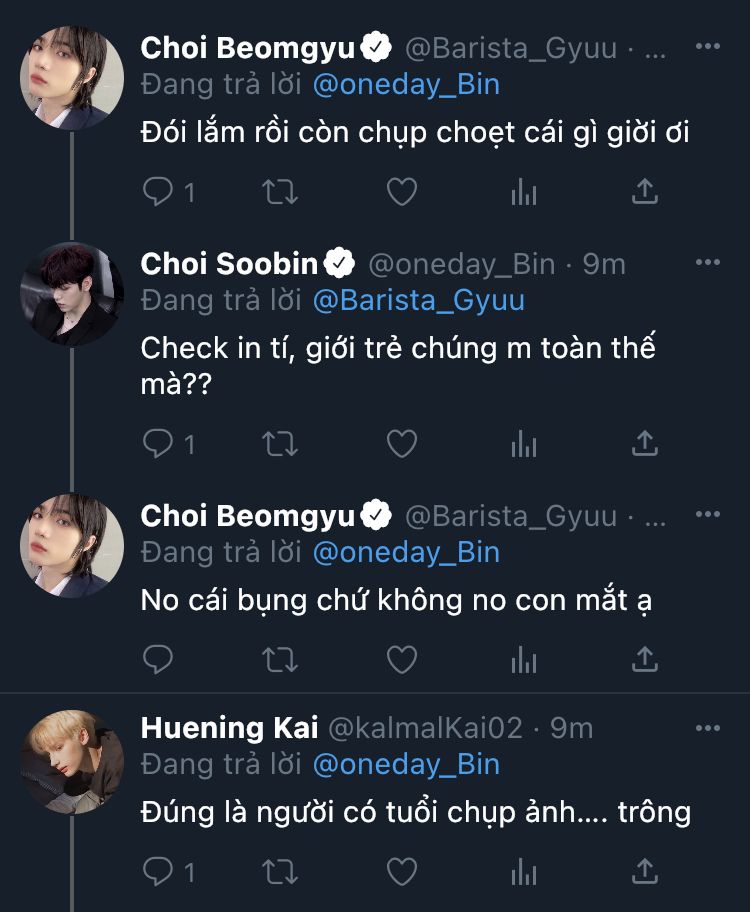The image size is (750, 912).
Task: Reply to Beomgyu's 'No cái bụng' tweet
Action: pyautogui.click(x=158, y=659)
